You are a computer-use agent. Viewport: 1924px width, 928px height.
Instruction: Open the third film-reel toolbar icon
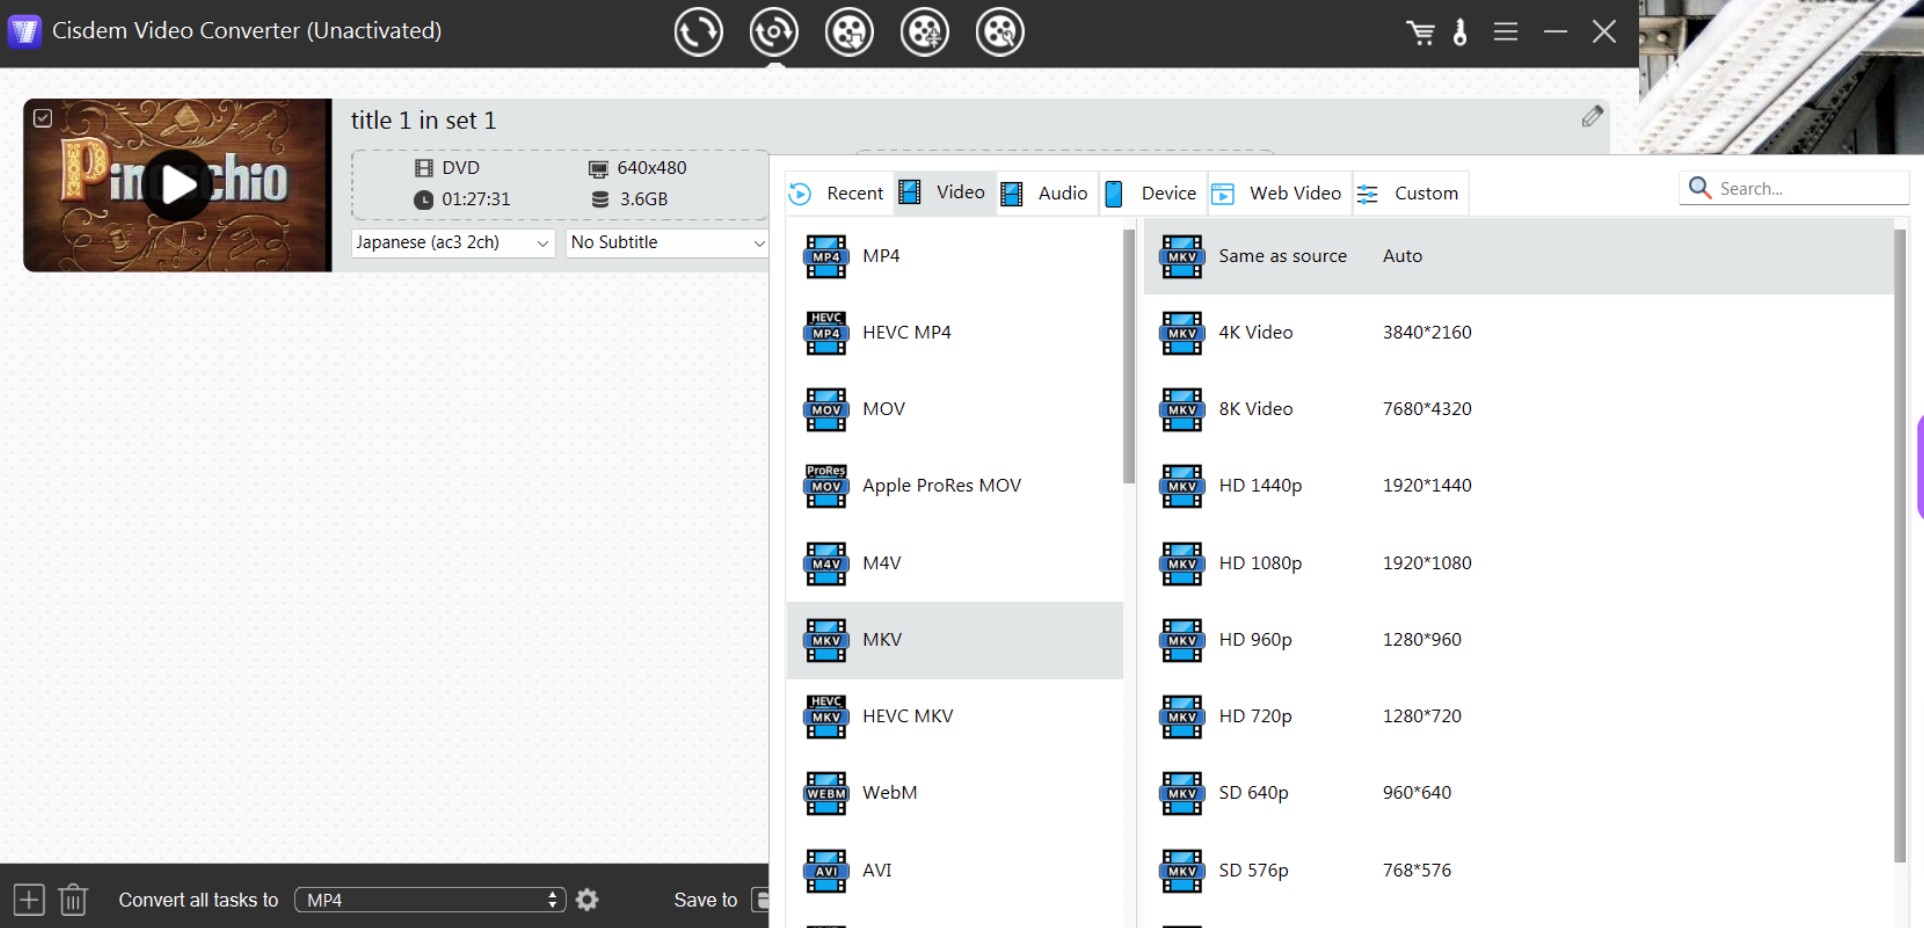point(849,32)
